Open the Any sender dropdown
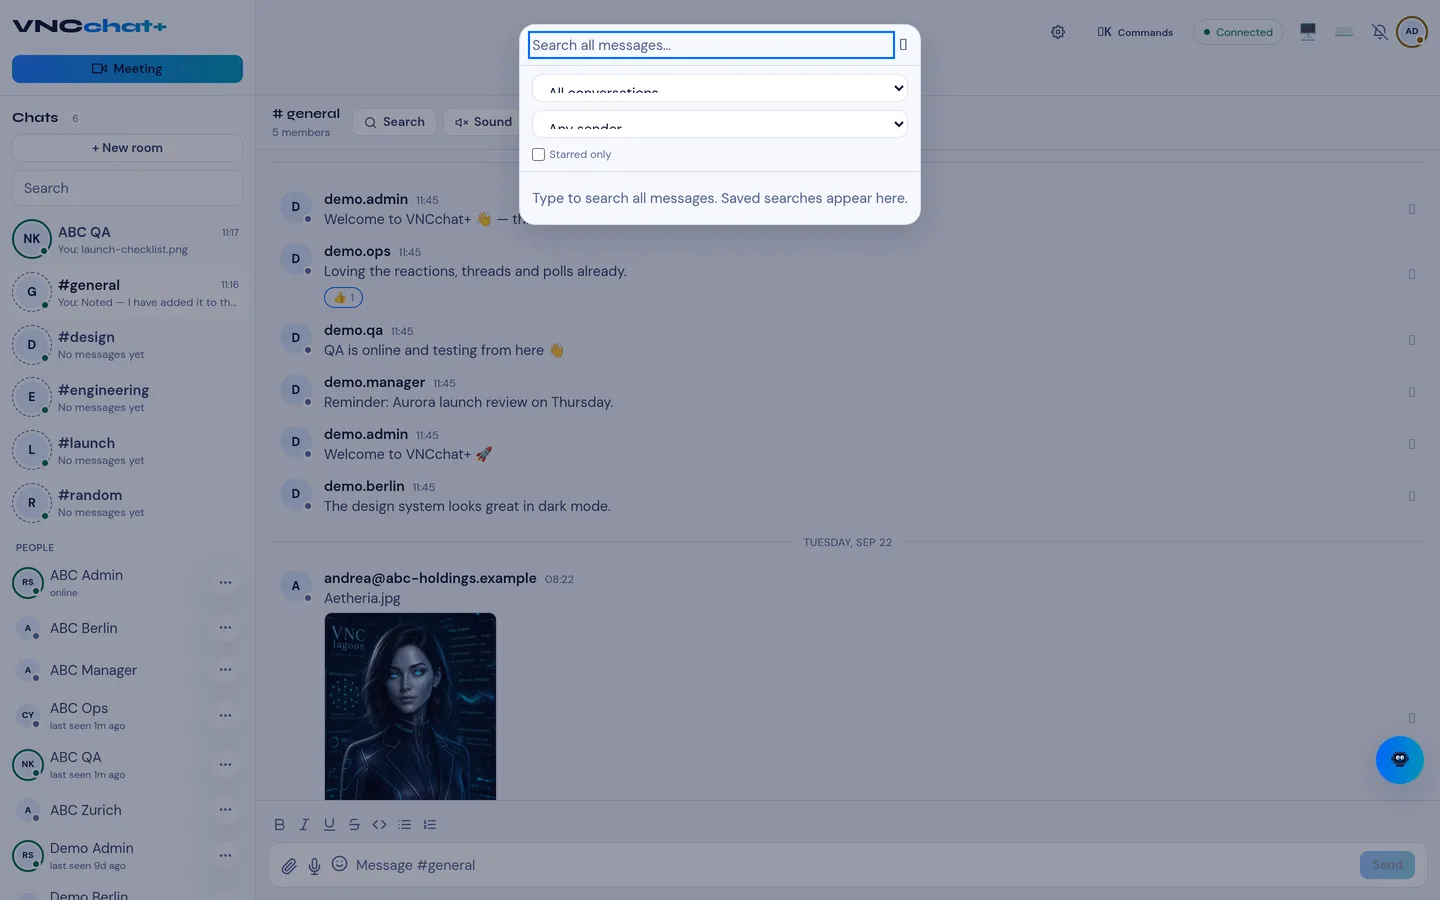This screenshot has width=1440, height=900. point(720,124)
